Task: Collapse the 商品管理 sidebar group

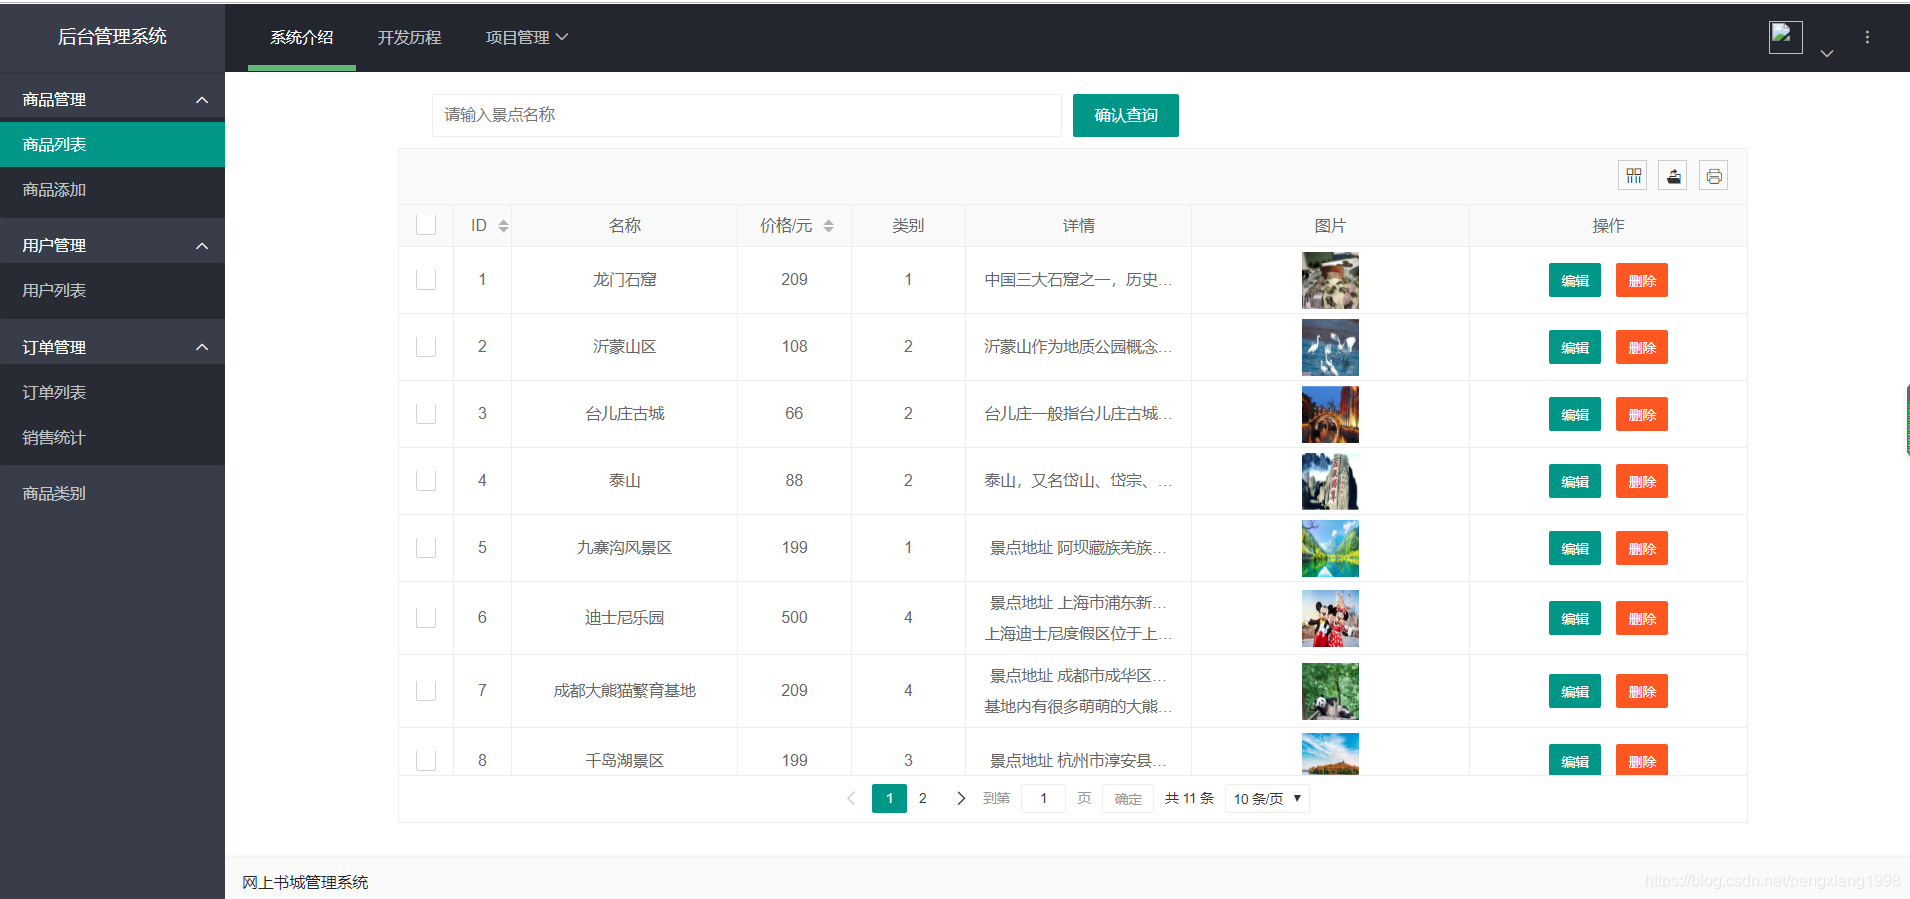Action: (x=112, y=100)
